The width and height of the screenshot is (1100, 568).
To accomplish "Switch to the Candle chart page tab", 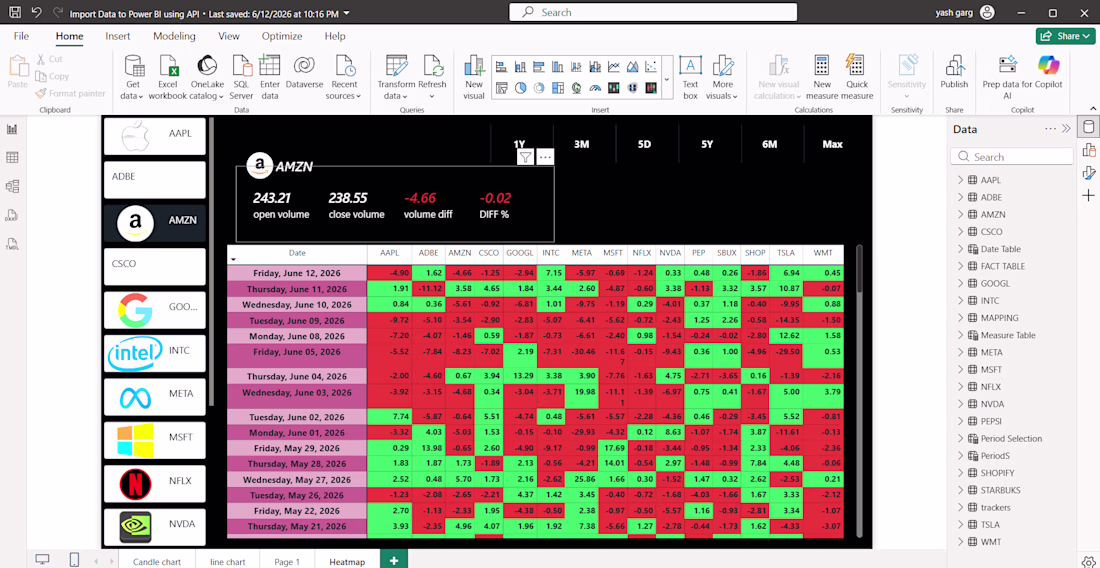I will pyautogui.click(x=156, y=562).
